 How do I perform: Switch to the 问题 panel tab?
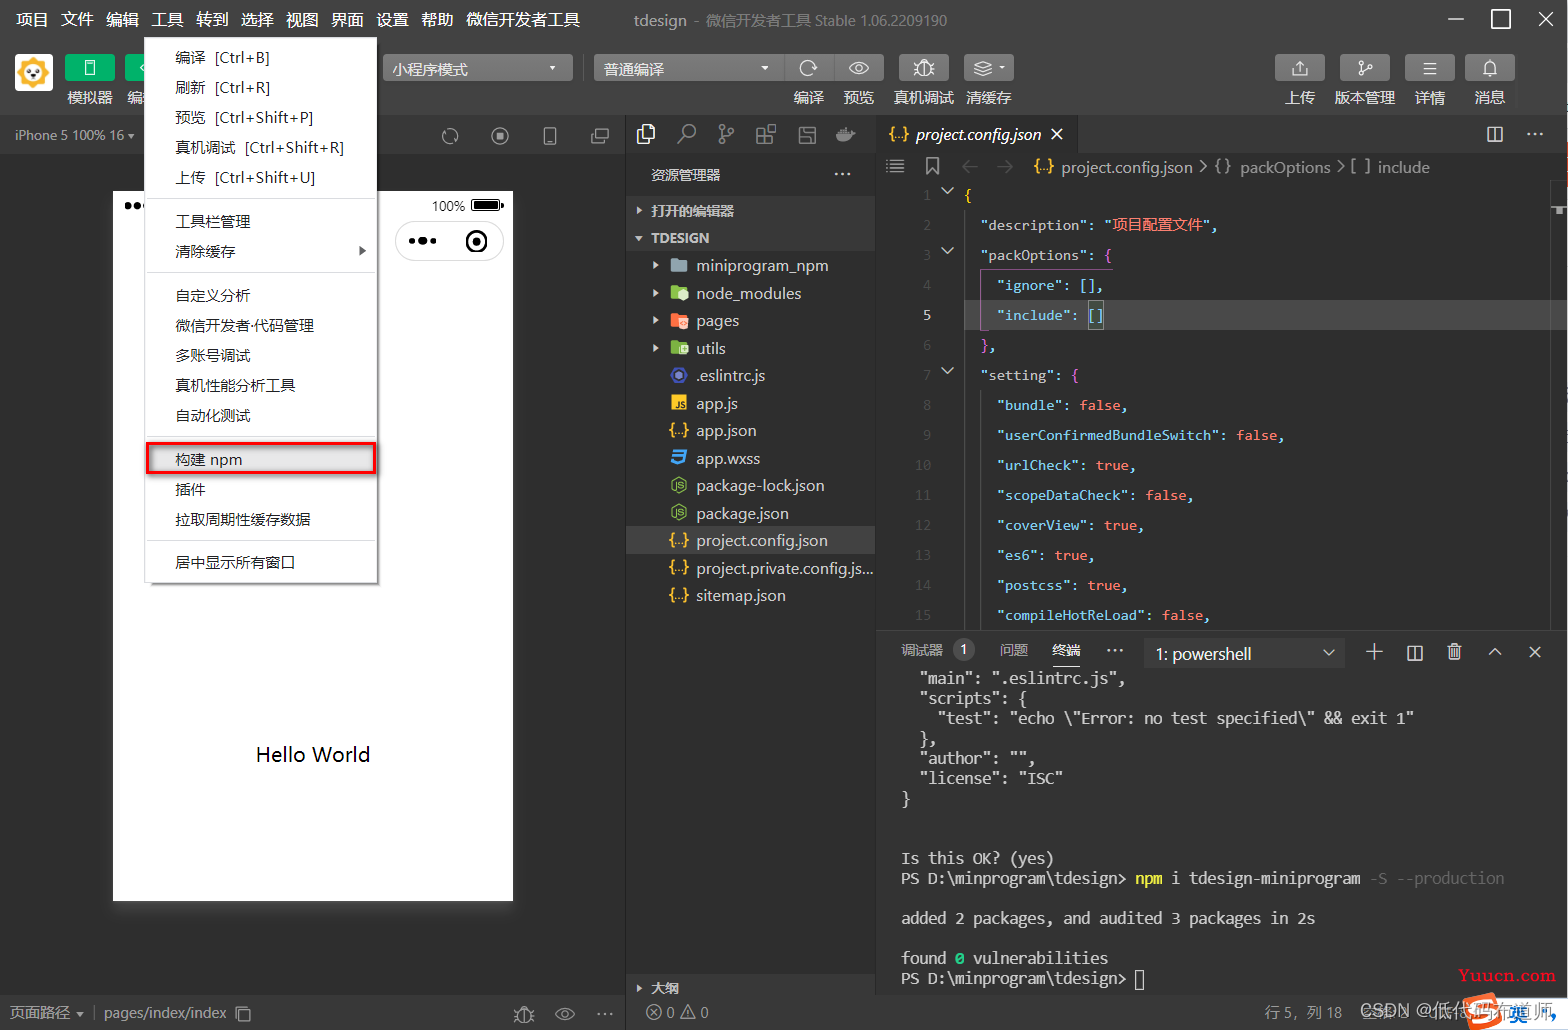click(x=1014, y=650)
